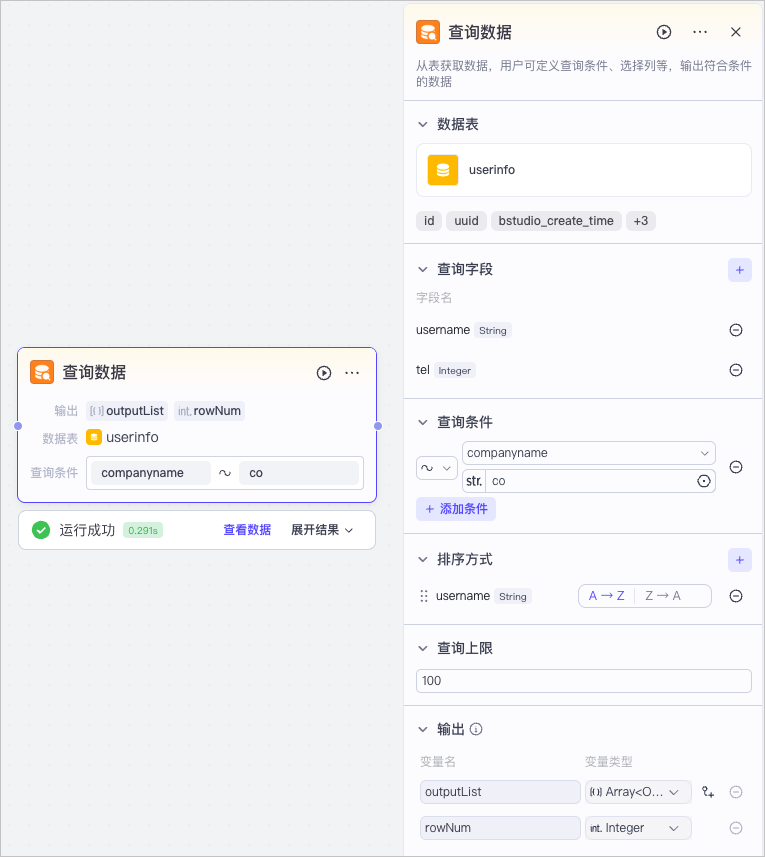Screen dimensions: 765x857
Task: Click the id column tag
Action: pyautogui.click(x=429, y=221)
